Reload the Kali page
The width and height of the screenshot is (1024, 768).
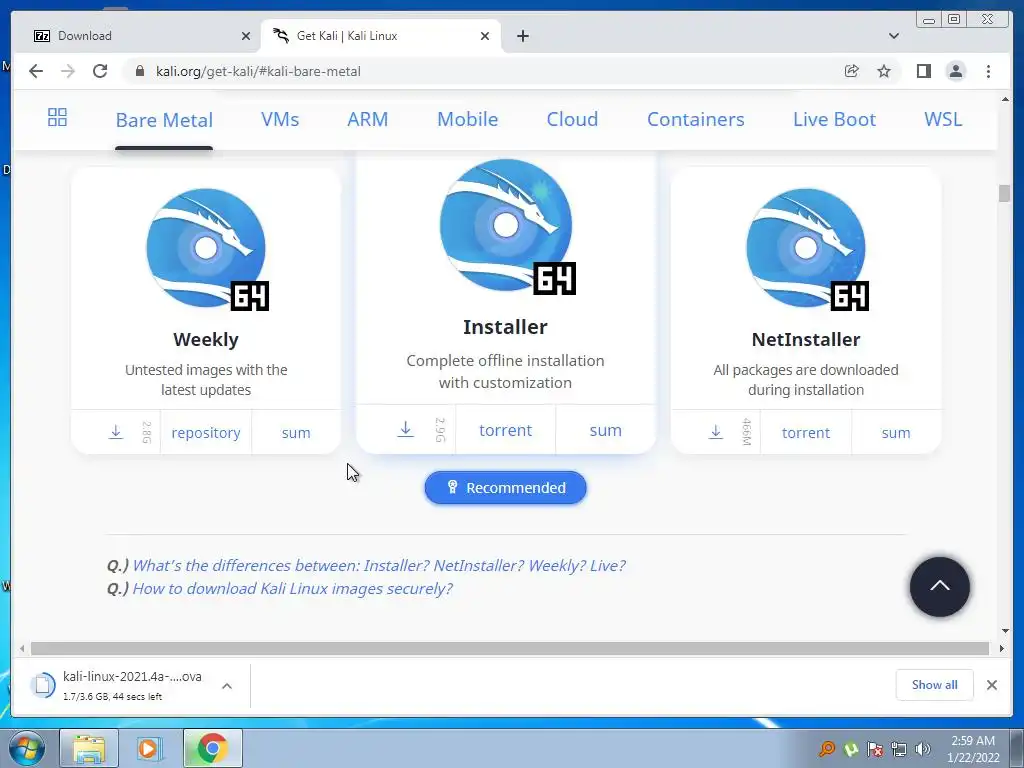coord(100,71)
